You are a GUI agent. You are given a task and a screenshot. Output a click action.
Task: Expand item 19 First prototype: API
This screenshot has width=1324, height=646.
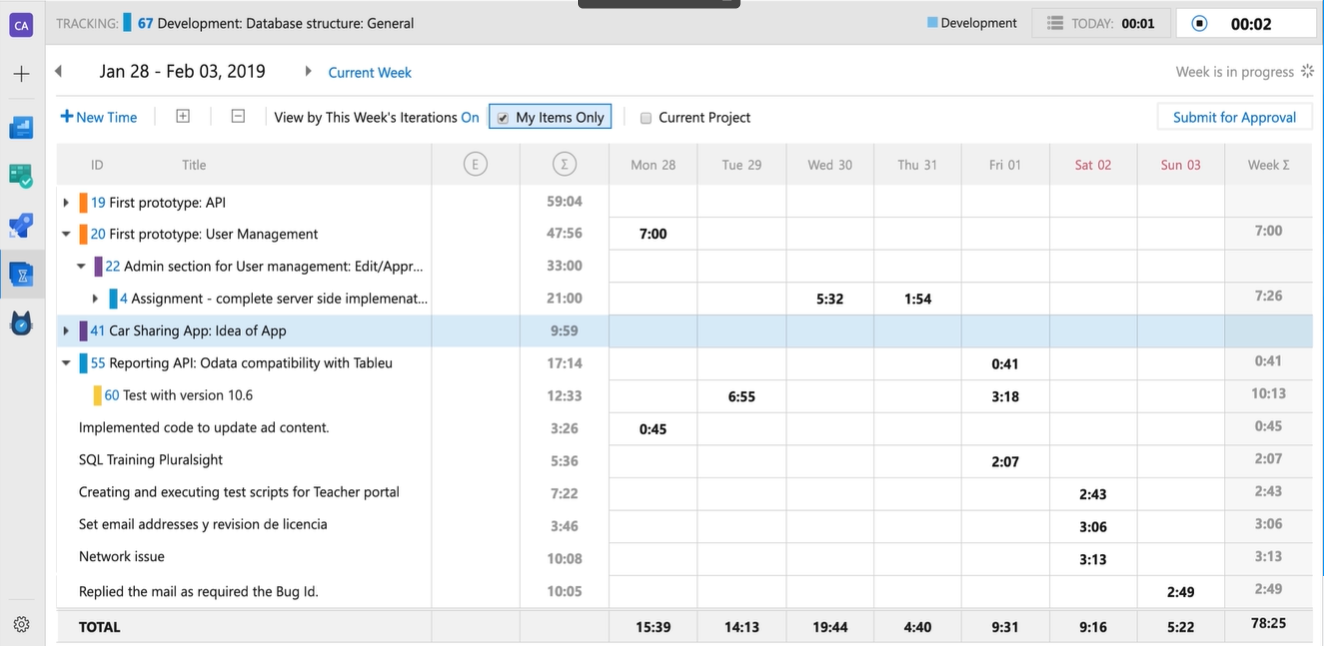pyautogui.click(x=66, y=202)
